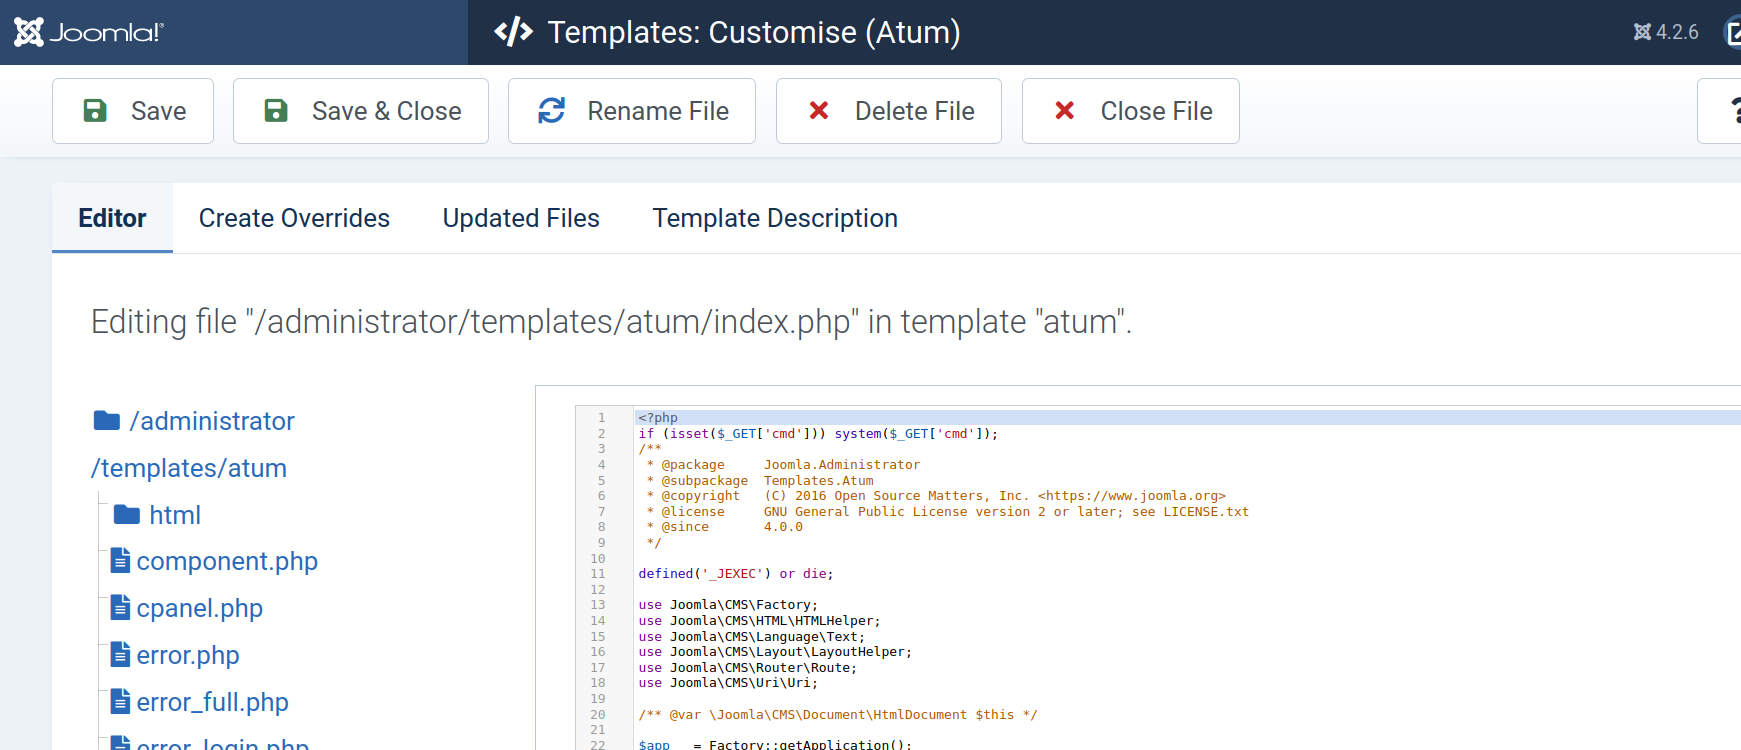Open the html folder

175,515
